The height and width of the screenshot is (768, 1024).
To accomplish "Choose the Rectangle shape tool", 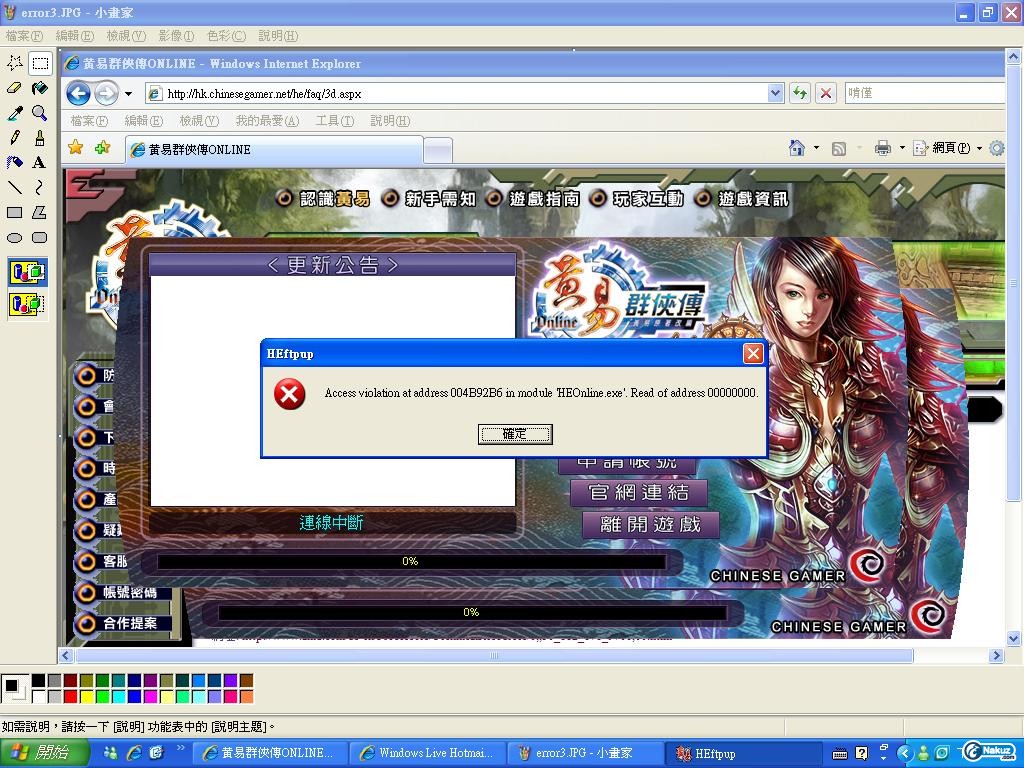I will click(15, 212).
